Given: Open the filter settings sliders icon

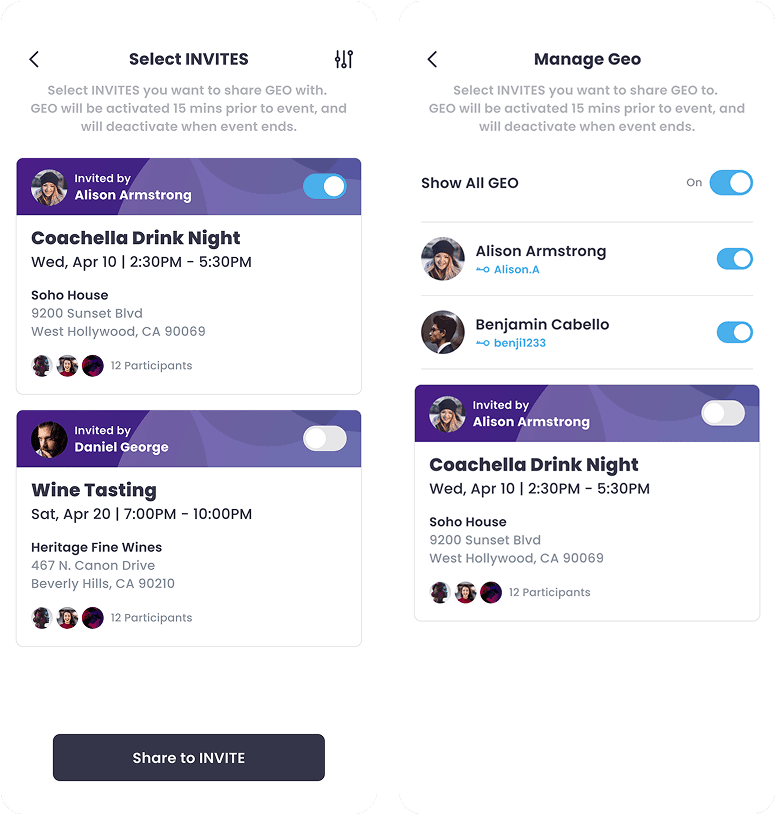Looking at the screenshot, I should (x=344, y=59).
